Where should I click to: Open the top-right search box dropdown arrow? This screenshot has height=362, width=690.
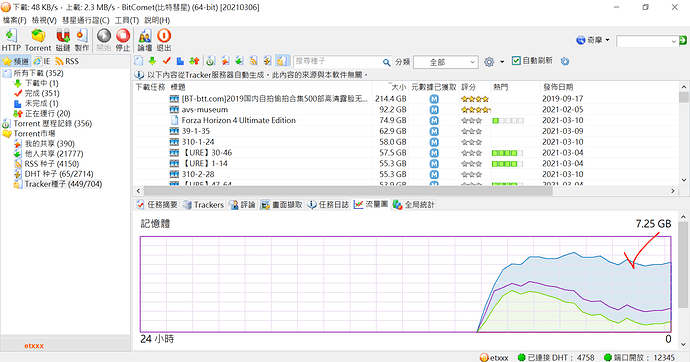tap(673, 41)
